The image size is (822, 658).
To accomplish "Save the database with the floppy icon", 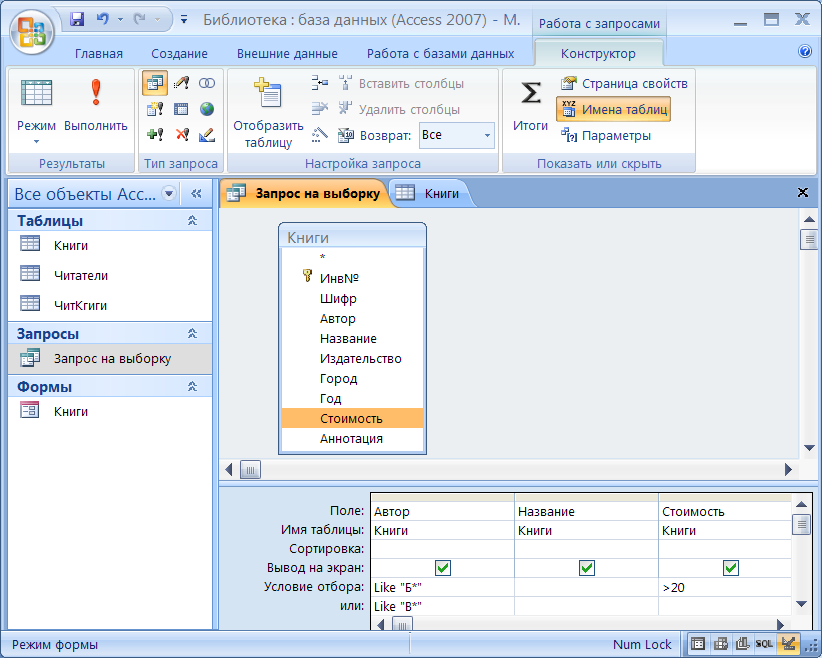I will pos(77,20).
